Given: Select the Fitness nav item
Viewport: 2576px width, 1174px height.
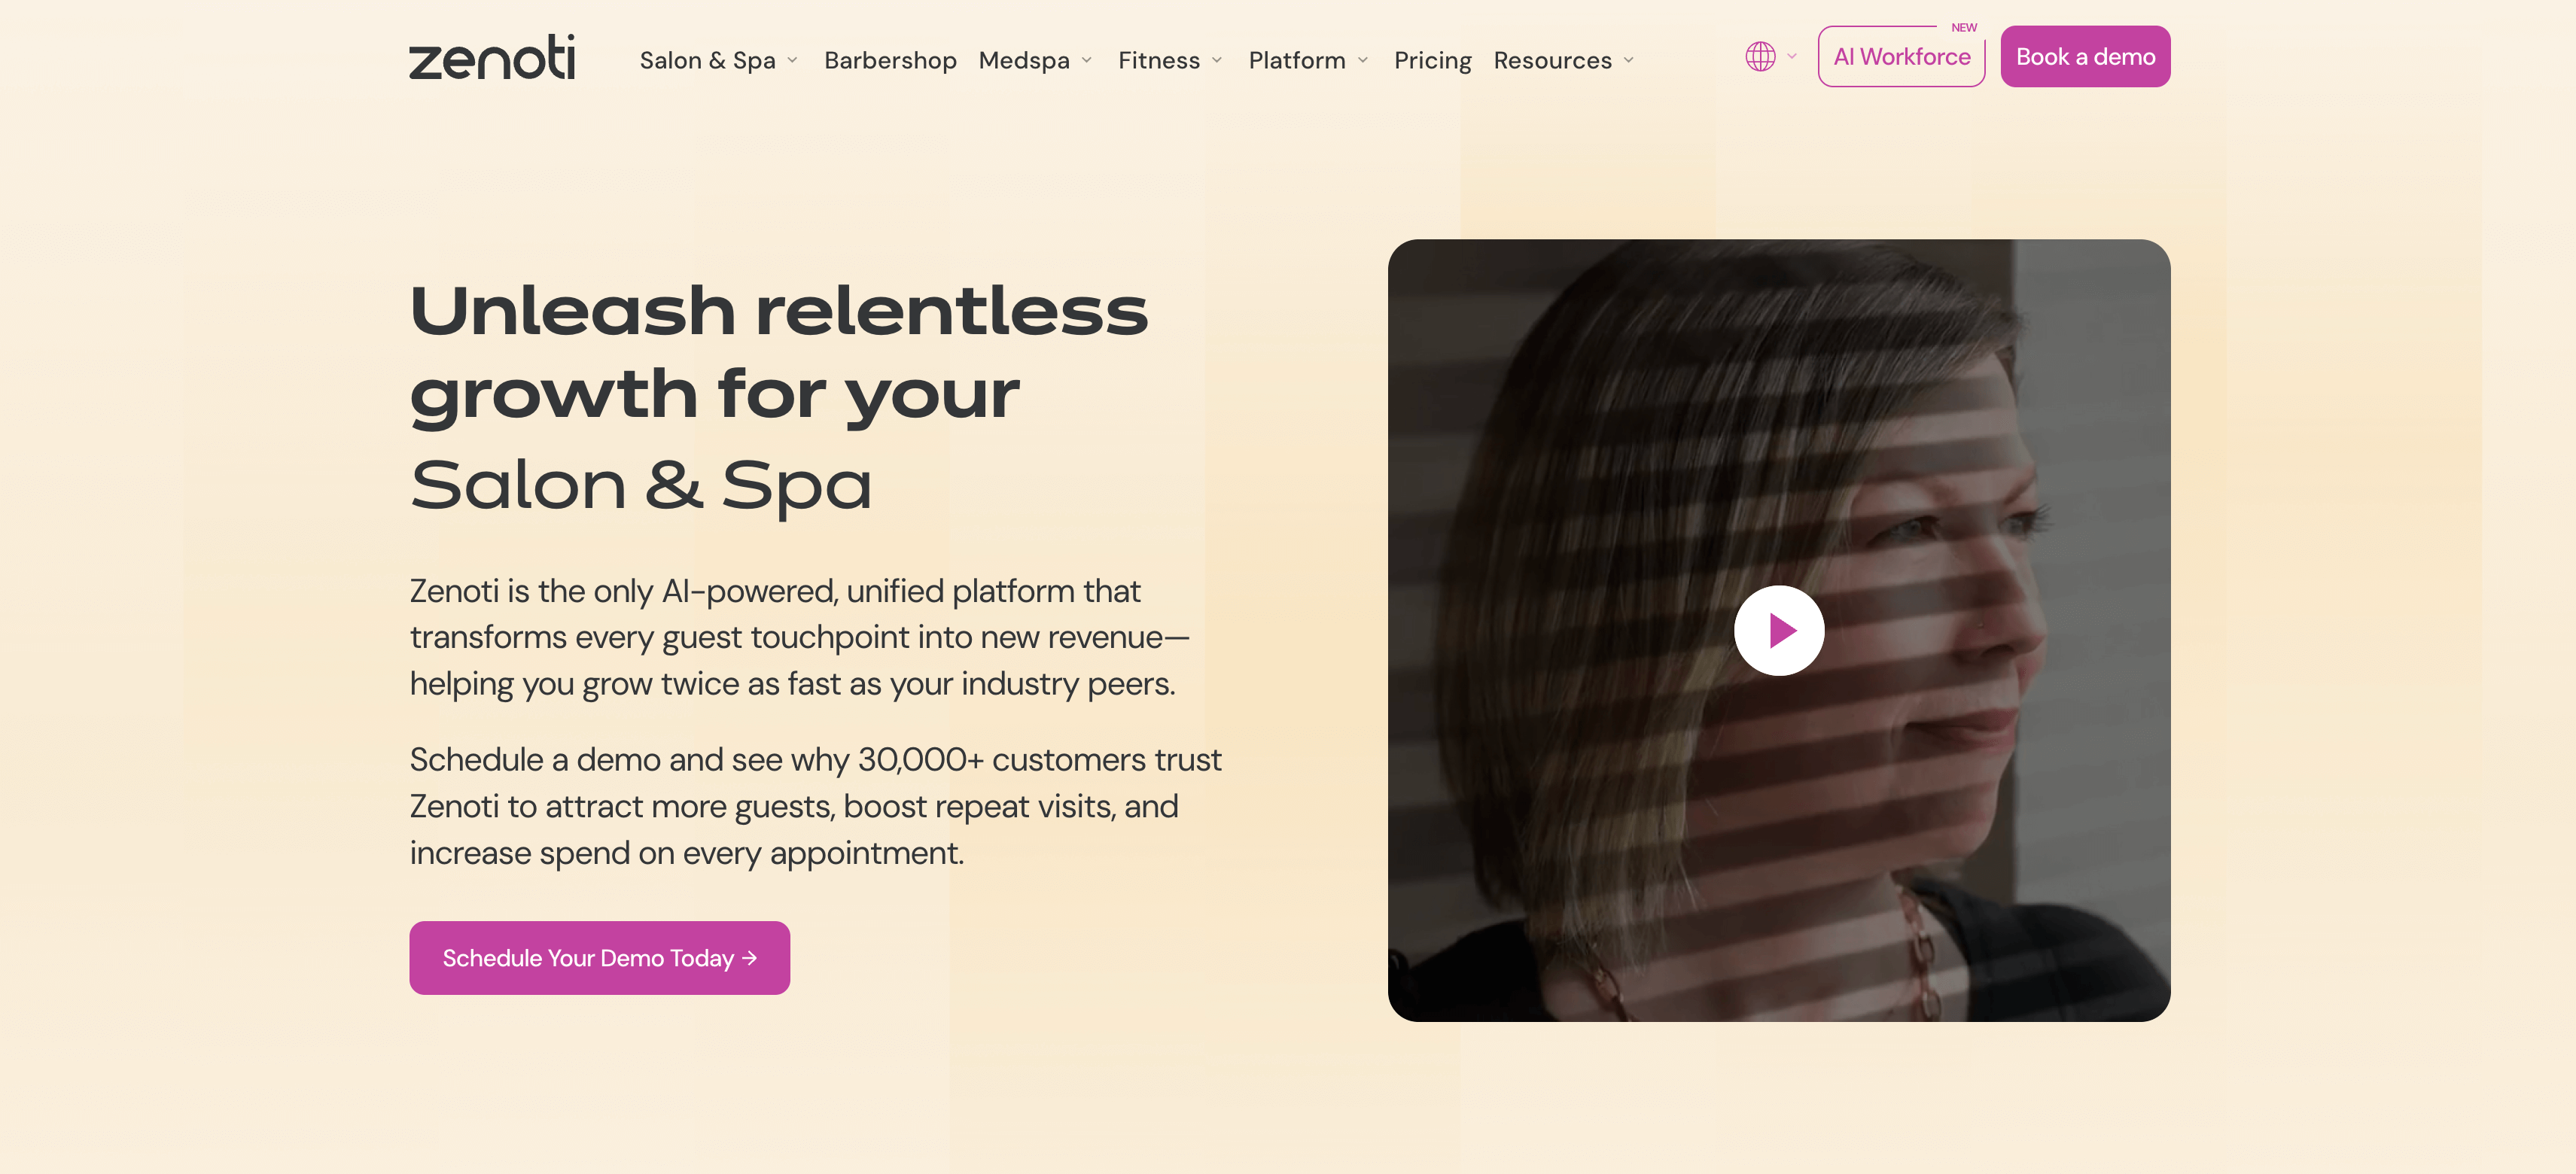Looking at the screenshot, I should point(1159,61).
